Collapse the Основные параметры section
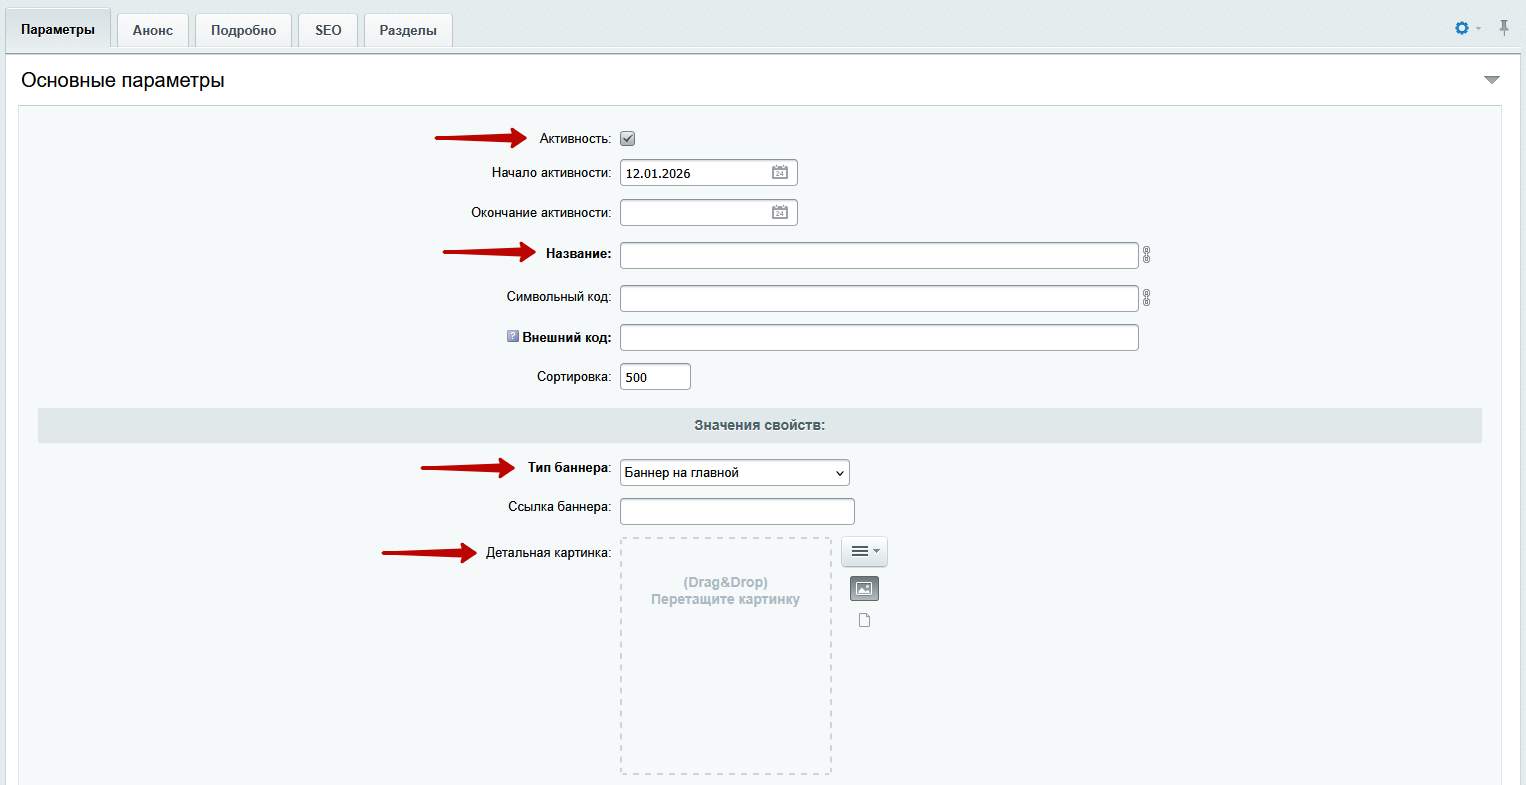 pos(1491,80)
